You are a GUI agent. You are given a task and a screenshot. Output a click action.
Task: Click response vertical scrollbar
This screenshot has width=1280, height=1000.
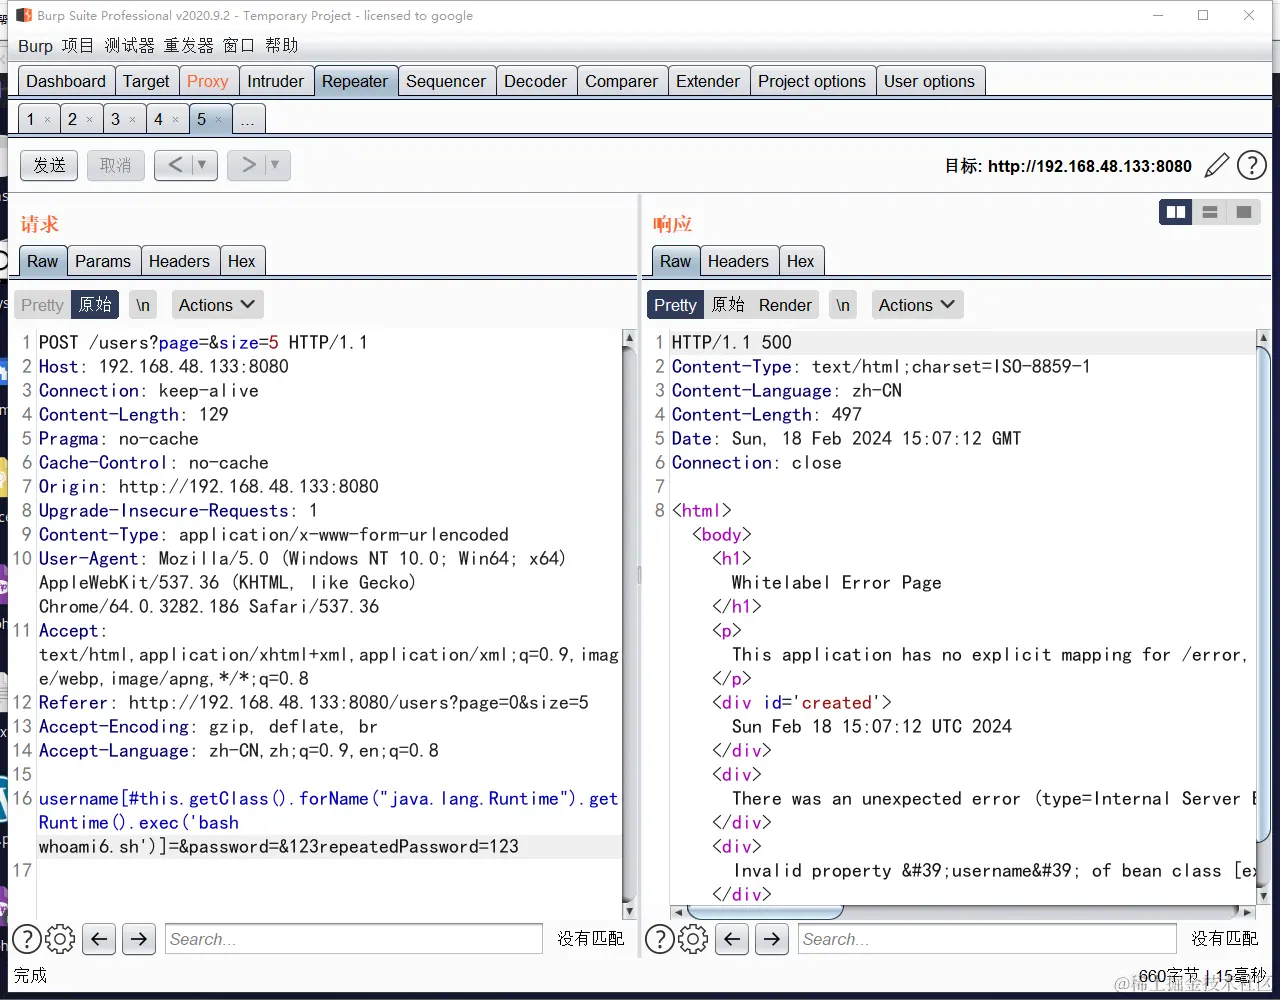(x=1264, y=618)
